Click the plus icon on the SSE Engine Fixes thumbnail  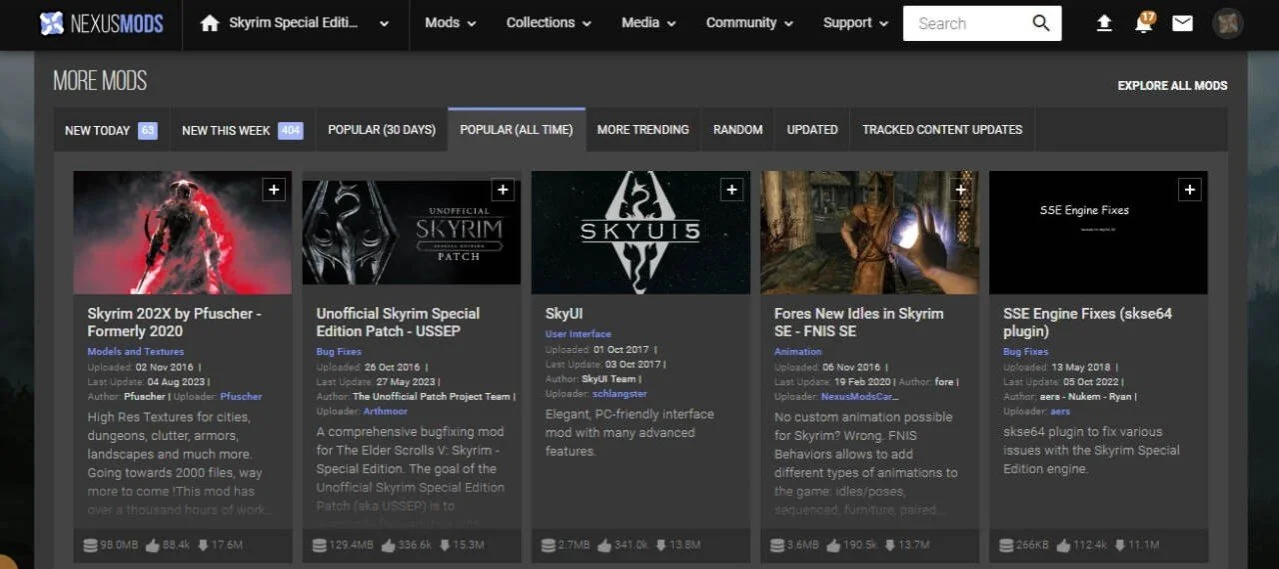(1189, 190)
